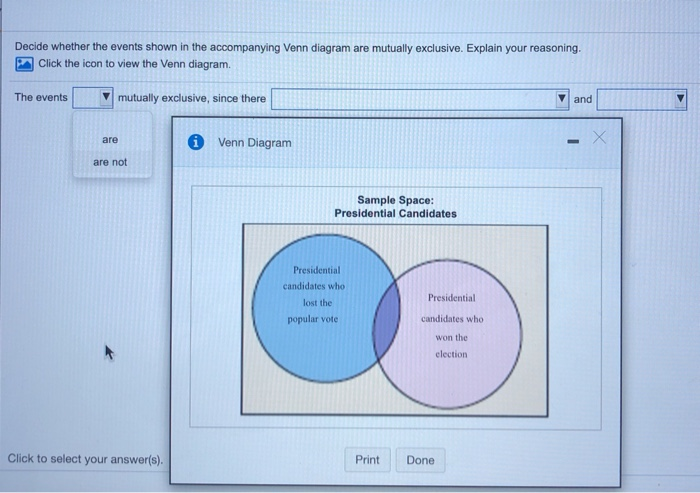
Task: Select the 'are' option
Action: [110, 140]
